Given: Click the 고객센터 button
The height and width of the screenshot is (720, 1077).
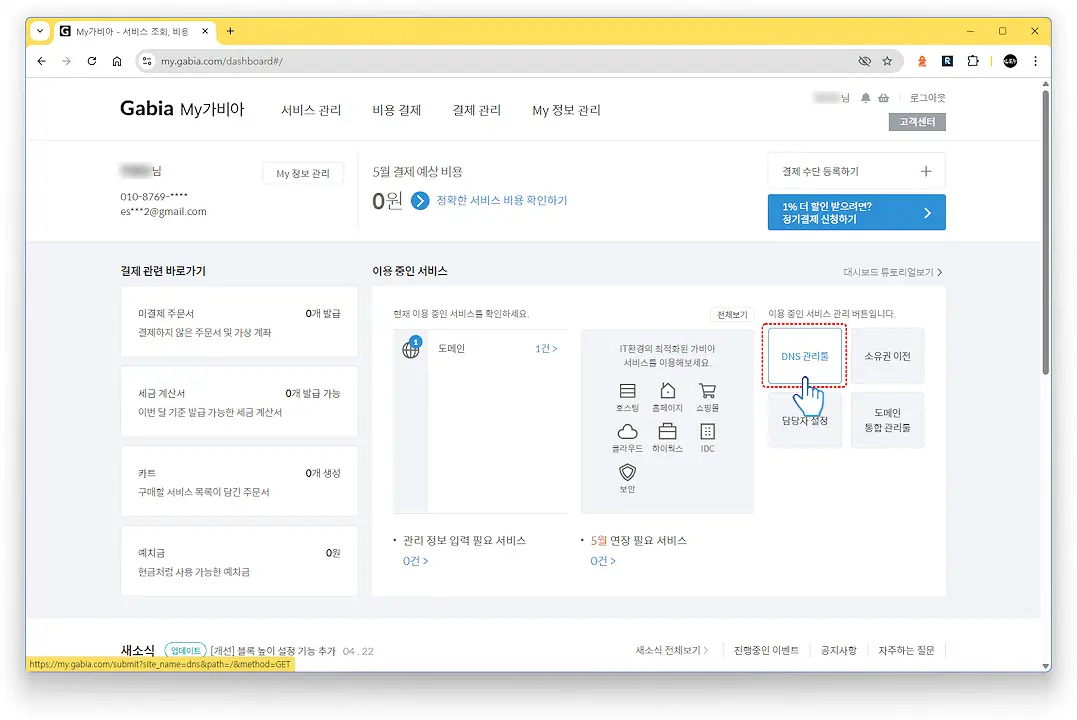Looking at the screenshot, I should point(916,122).
